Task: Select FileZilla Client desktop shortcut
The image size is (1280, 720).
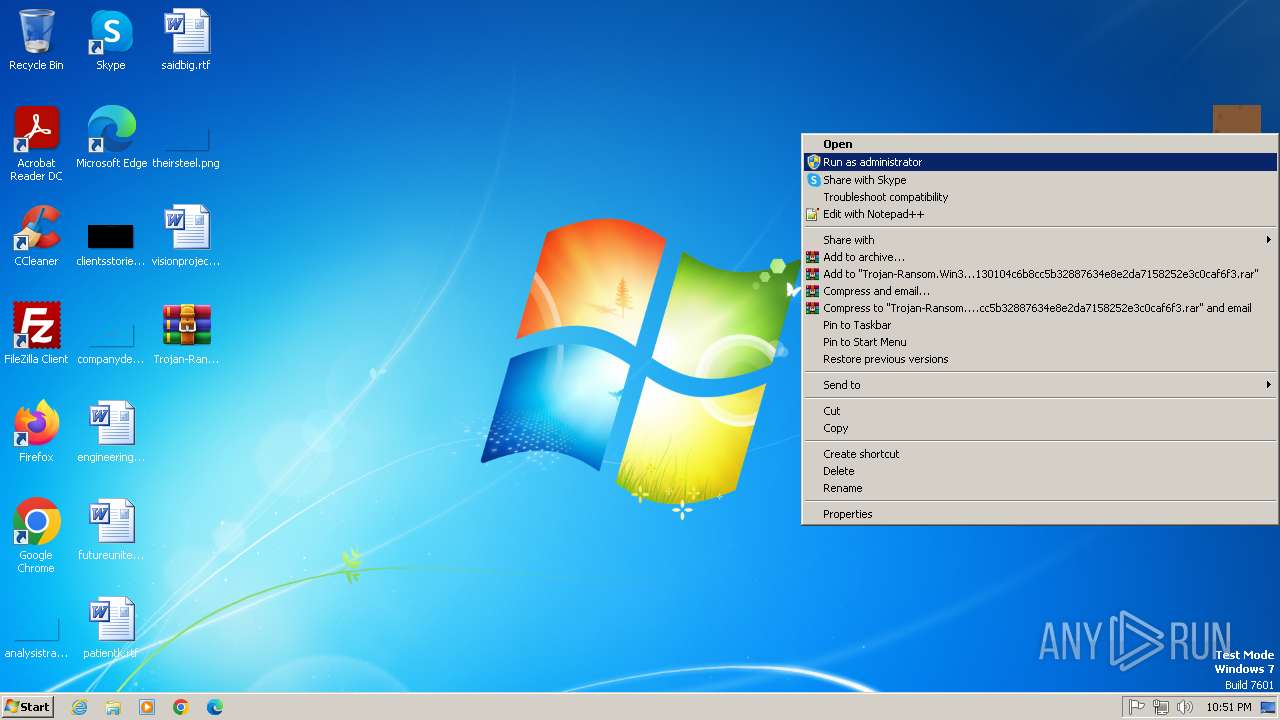Action: 36,334
